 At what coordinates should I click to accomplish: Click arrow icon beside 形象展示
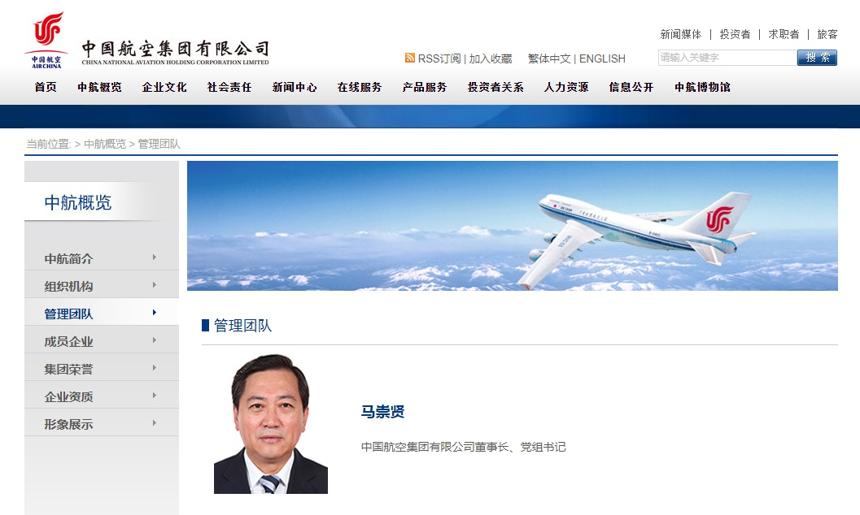(x=154, y=423)
